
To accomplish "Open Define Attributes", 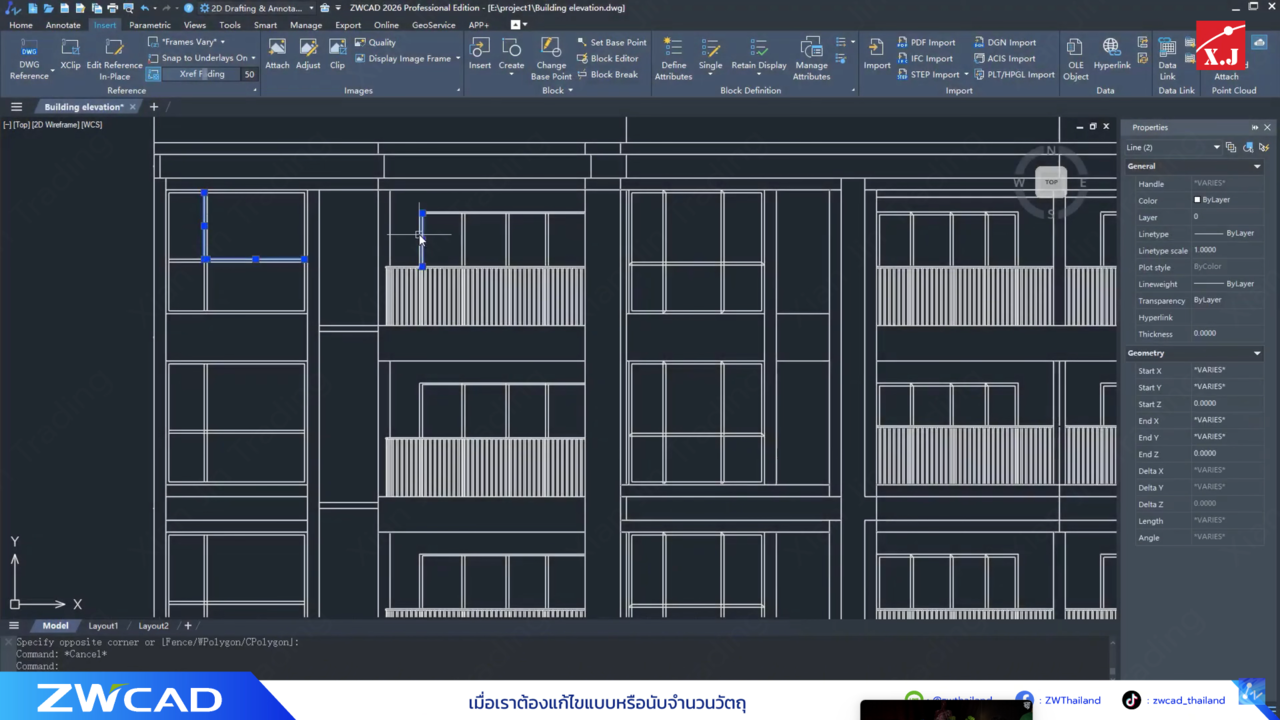I will 673,59.
